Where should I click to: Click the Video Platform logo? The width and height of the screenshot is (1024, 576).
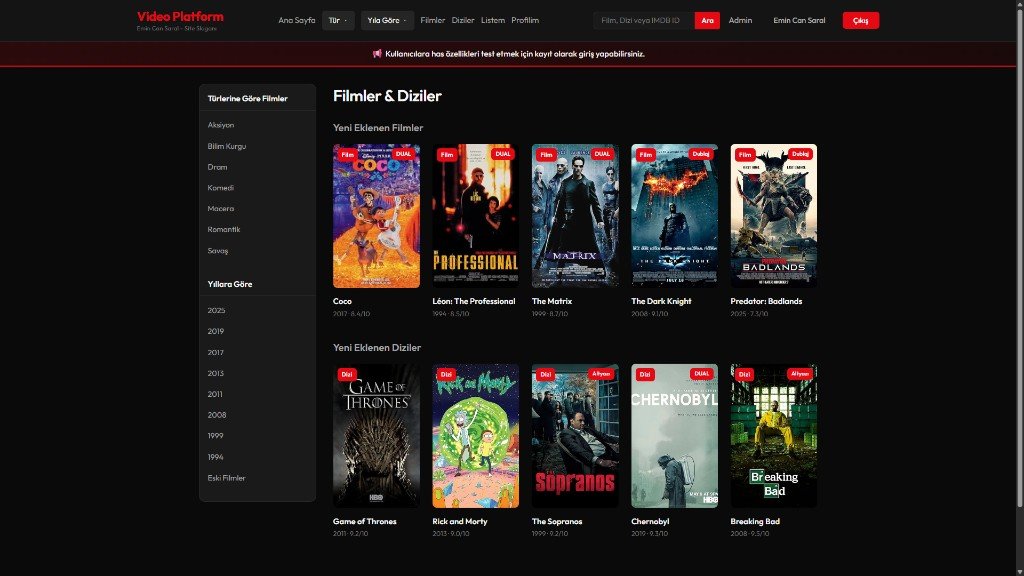[x=180, y=17]
